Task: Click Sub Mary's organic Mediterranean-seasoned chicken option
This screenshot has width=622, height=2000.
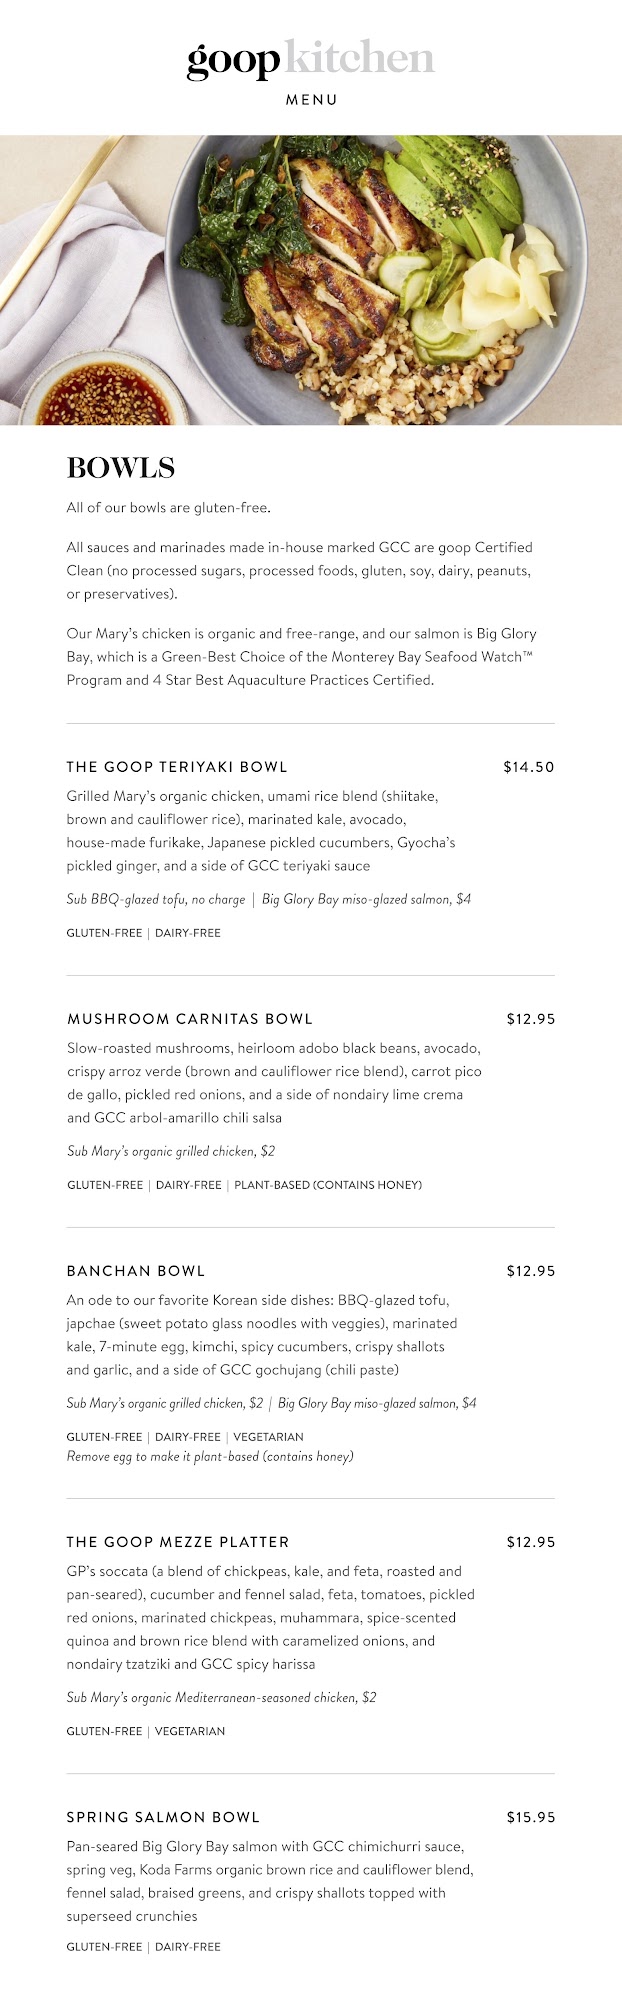Action: click(221, 1697)
